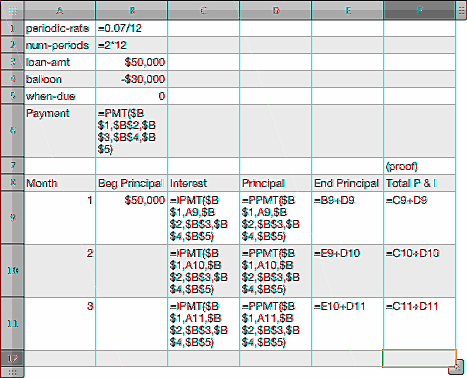
Task: Click the month 3 cell
Action: pyautogui.click(x=60, y=324)
